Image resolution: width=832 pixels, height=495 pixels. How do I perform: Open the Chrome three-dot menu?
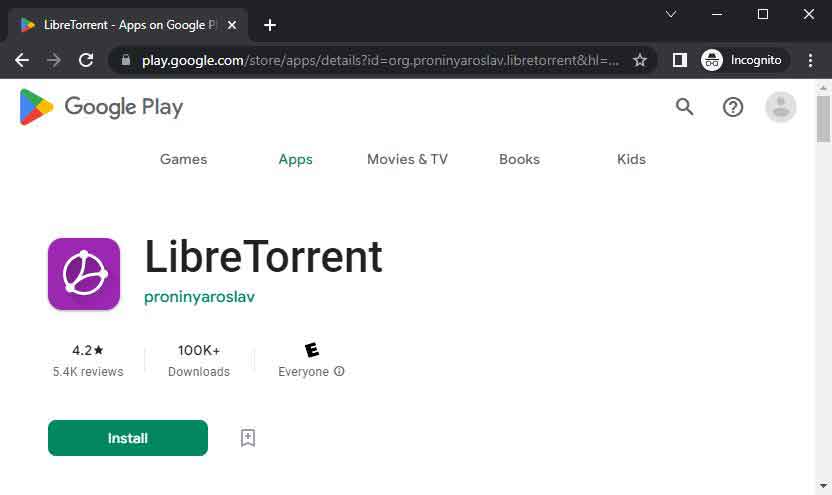point(810,60)
